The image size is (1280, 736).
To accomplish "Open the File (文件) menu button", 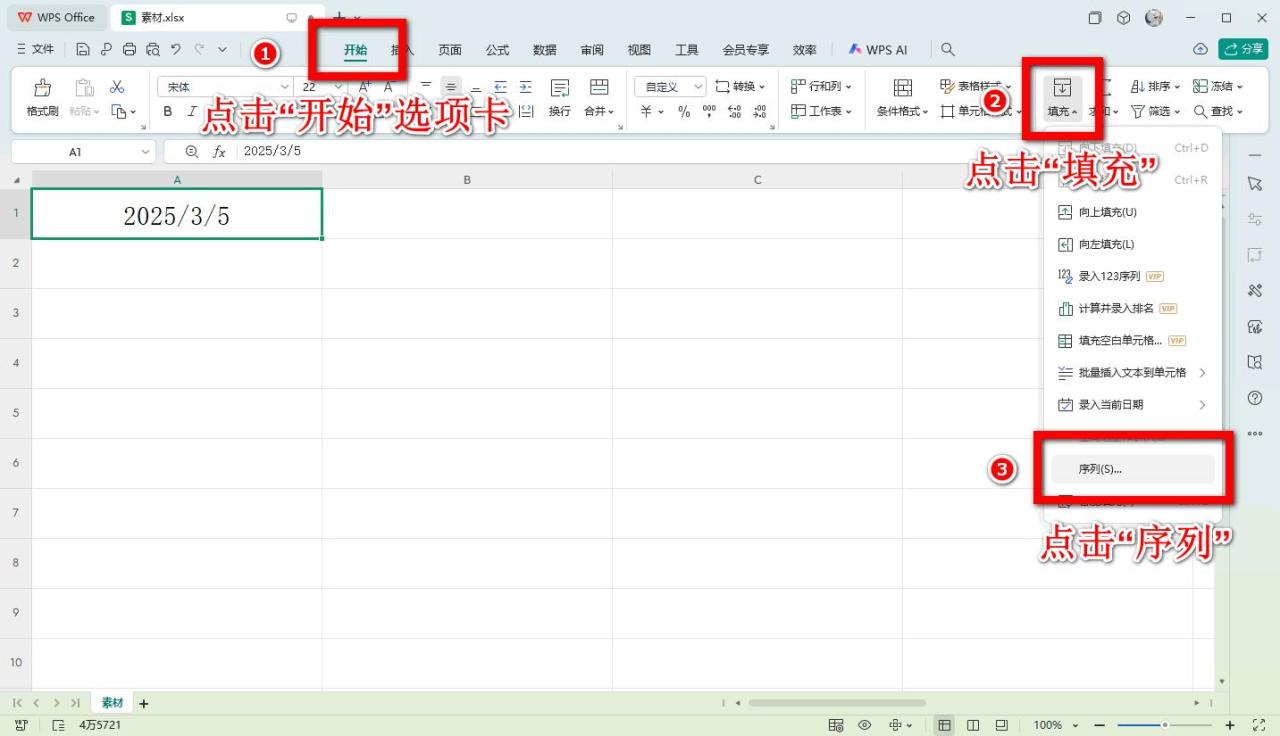I will [x=35, y=49].
